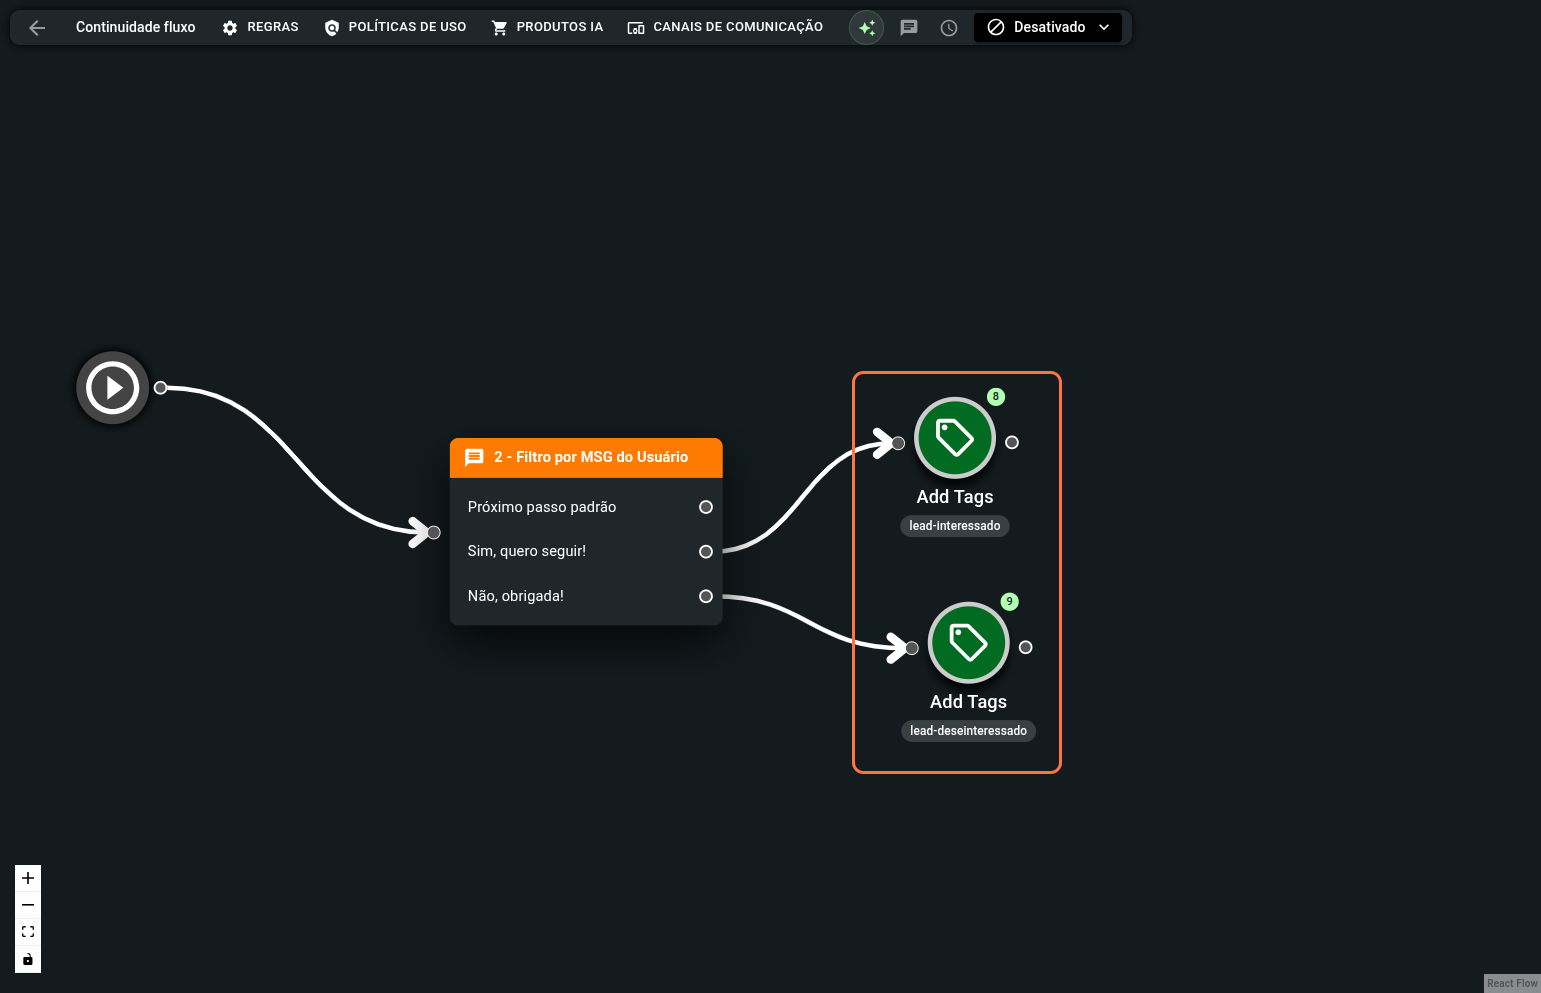Viewport: 1541px width, 993px height.
Task: Open Canais de Comunicação section
Action: click(x=725, y=28)
